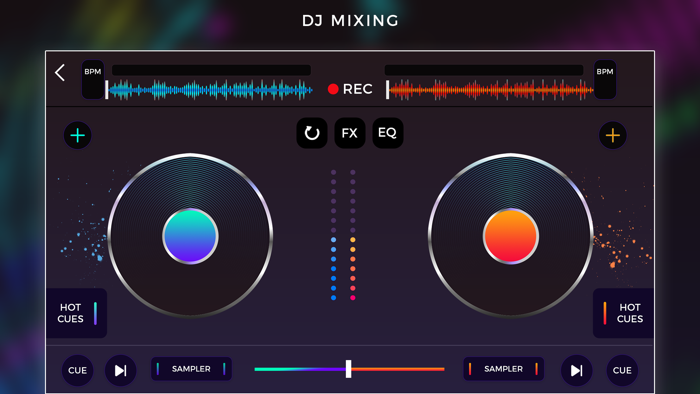The image size is (700, 394).
Task: Click the circular reset arrow icon
Action: tap(312, 133)
